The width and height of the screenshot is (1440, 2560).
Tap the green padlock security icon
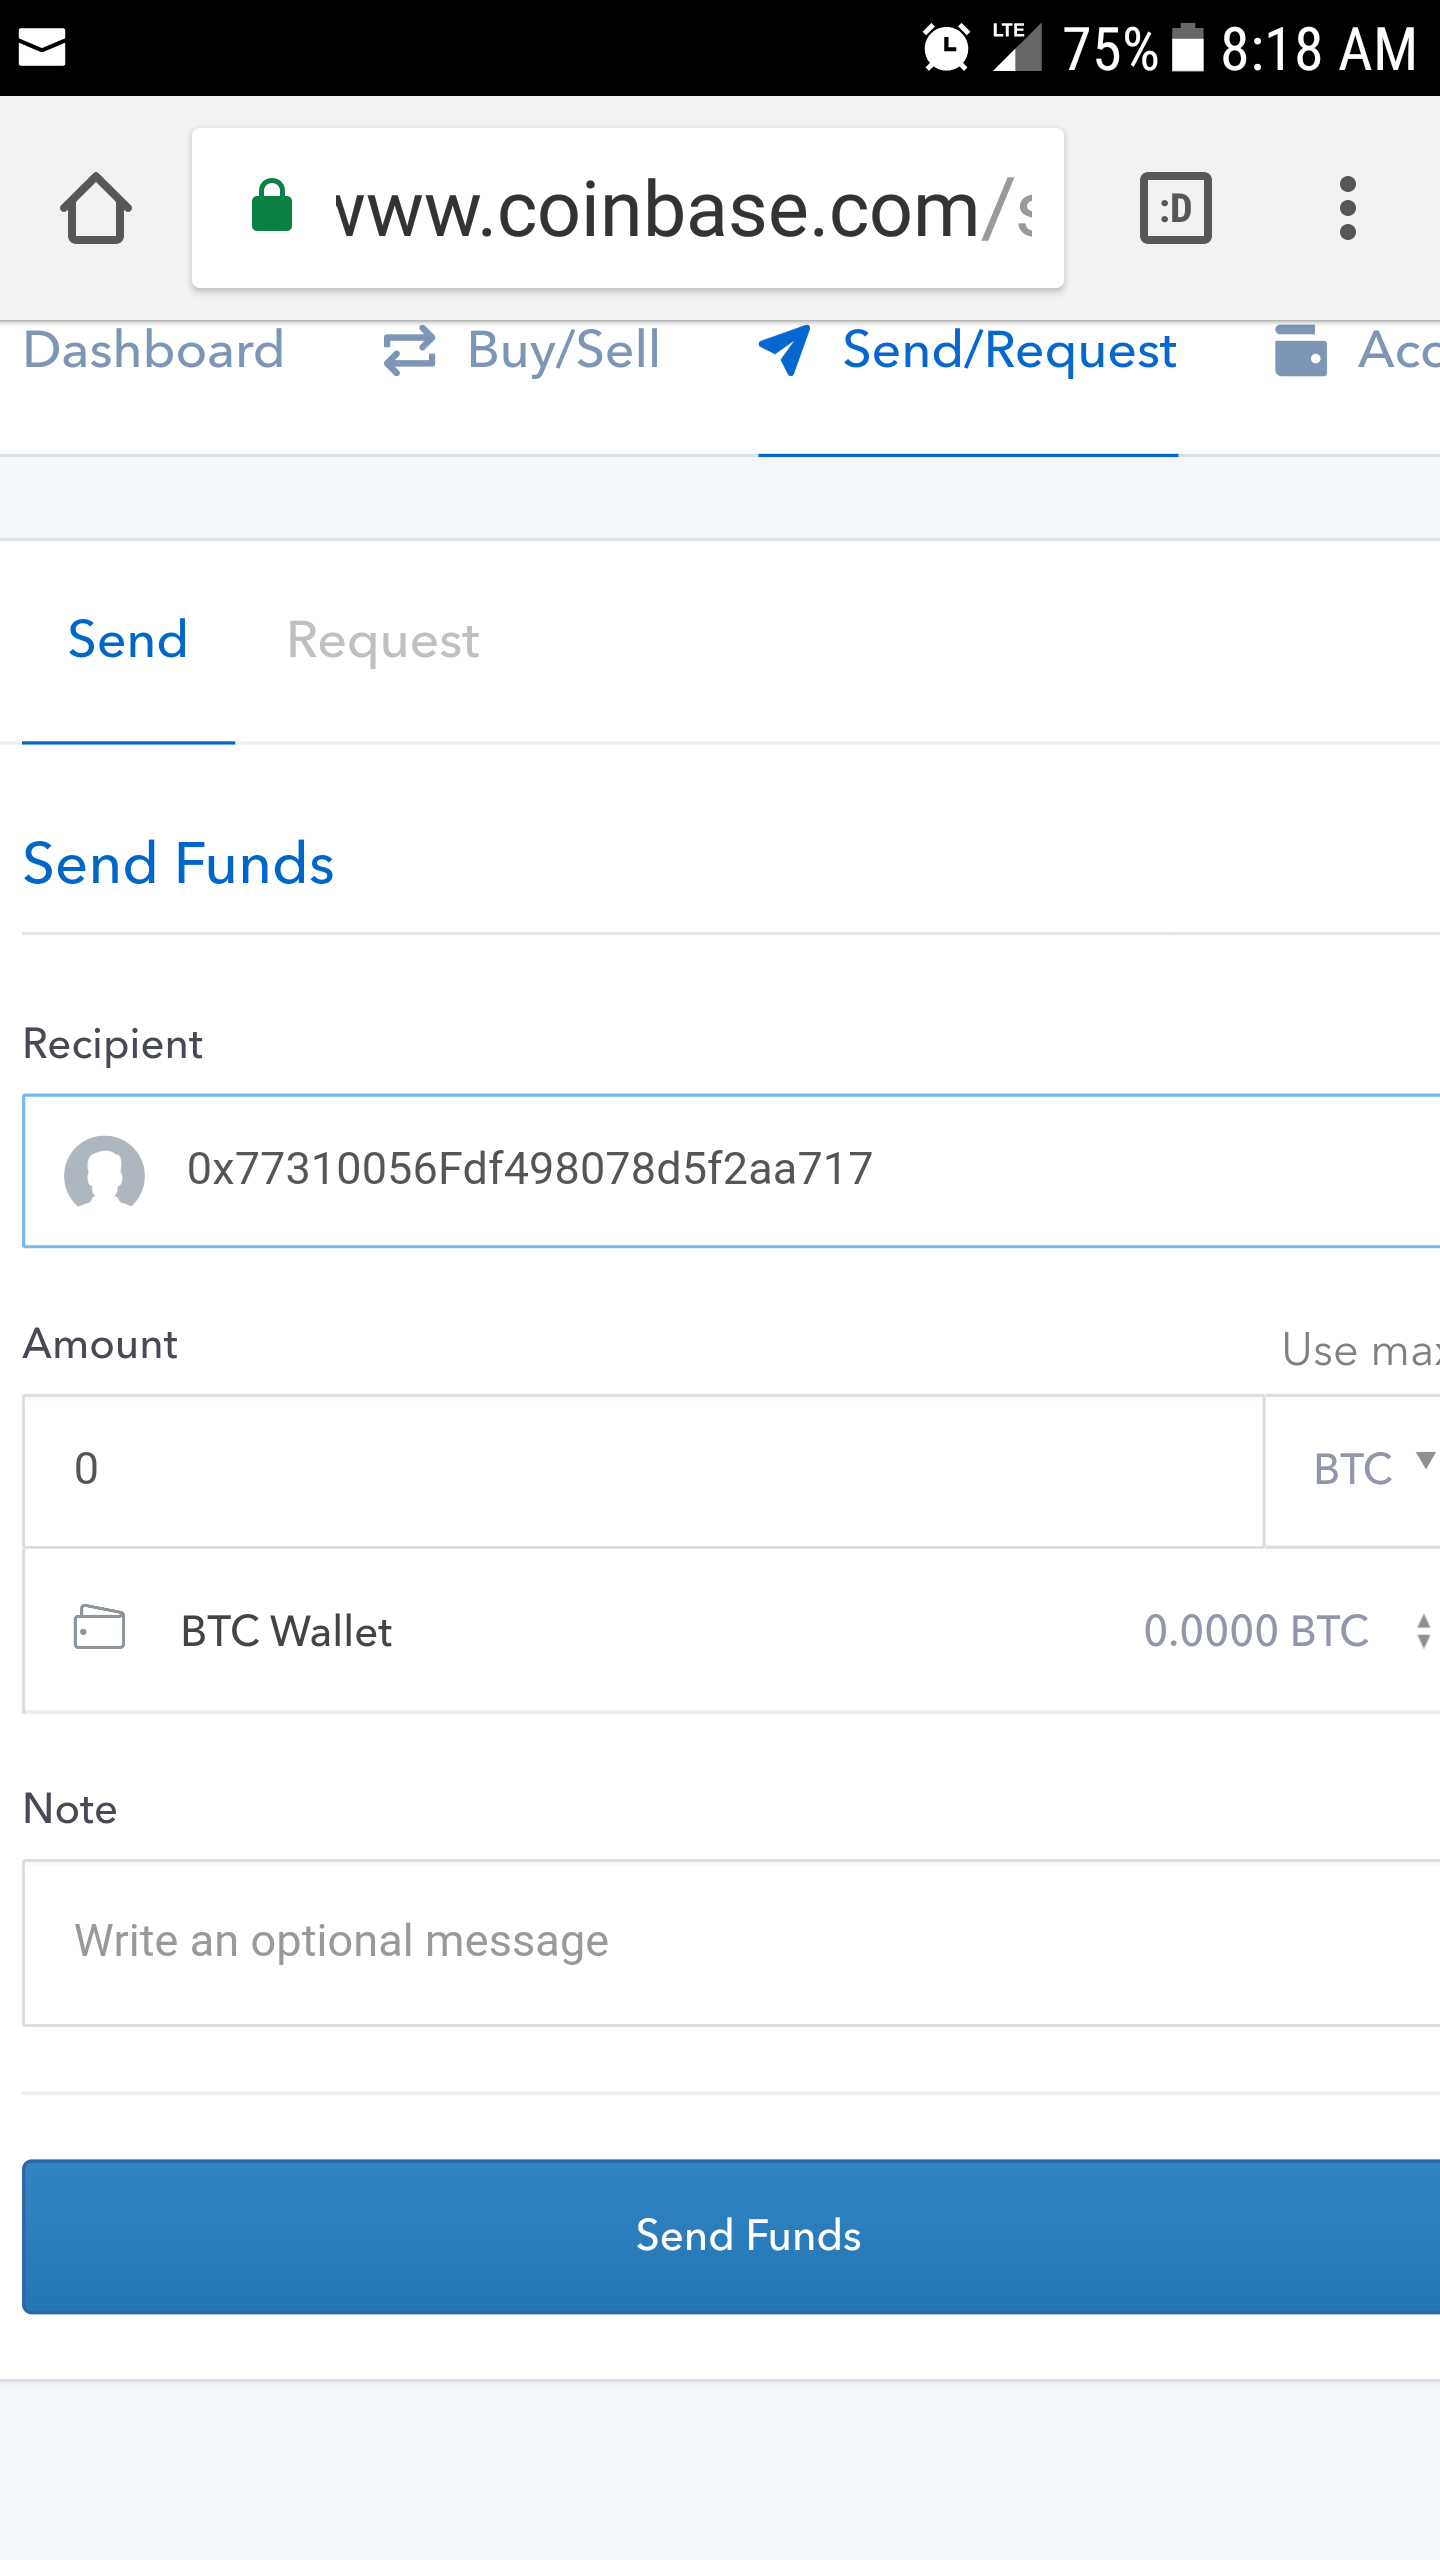point(272,207)
